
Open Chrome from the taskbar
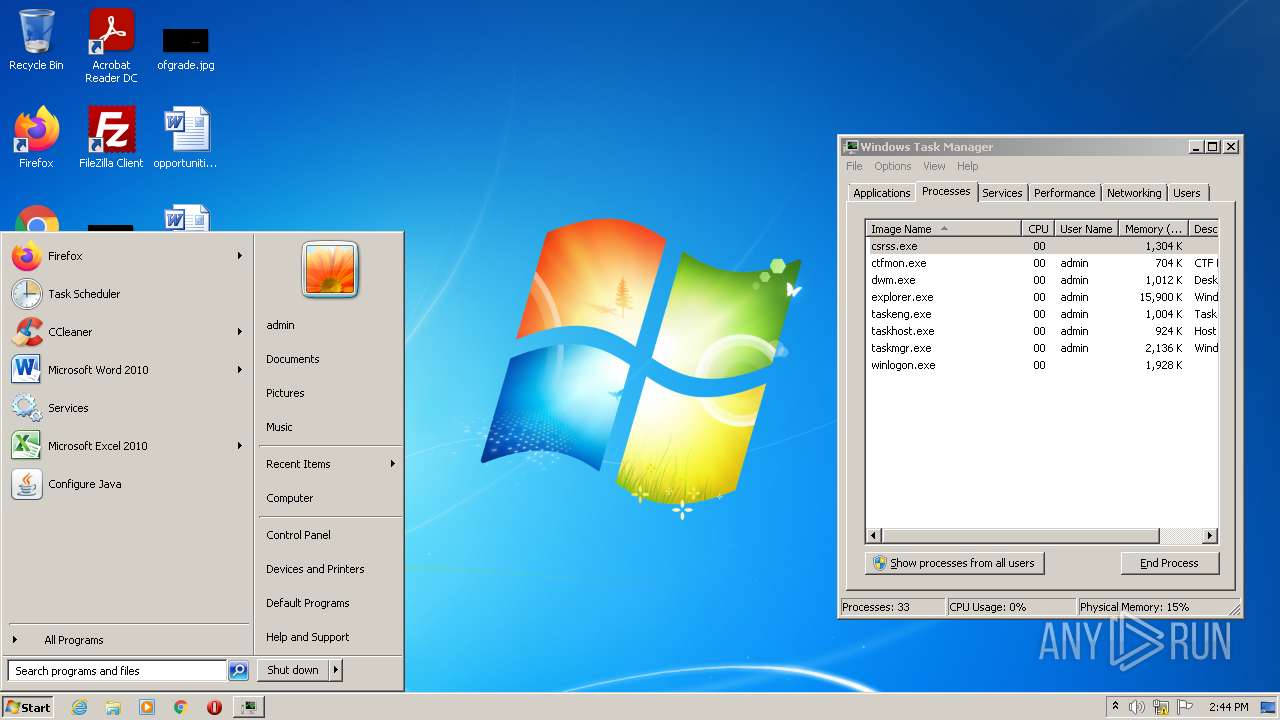tap(181, 707)
